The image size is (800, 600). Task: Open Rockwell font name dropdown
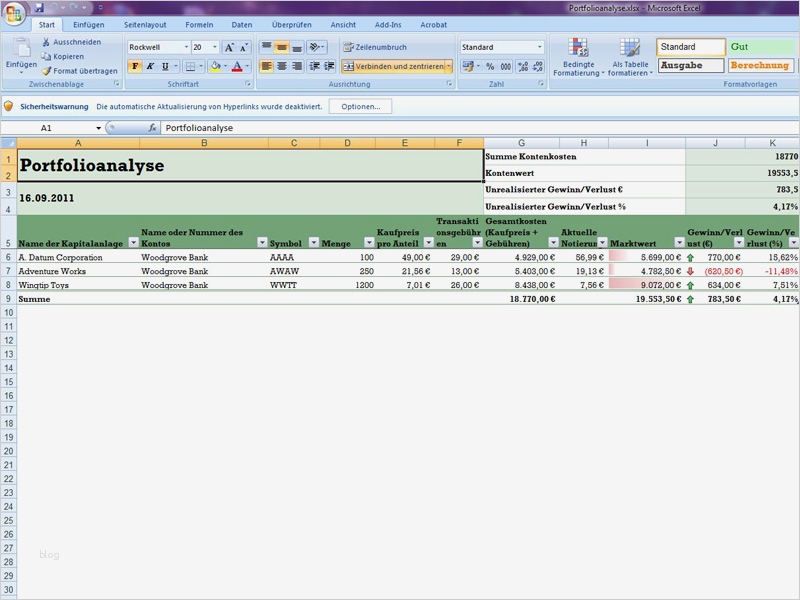(x=186, y=47)
